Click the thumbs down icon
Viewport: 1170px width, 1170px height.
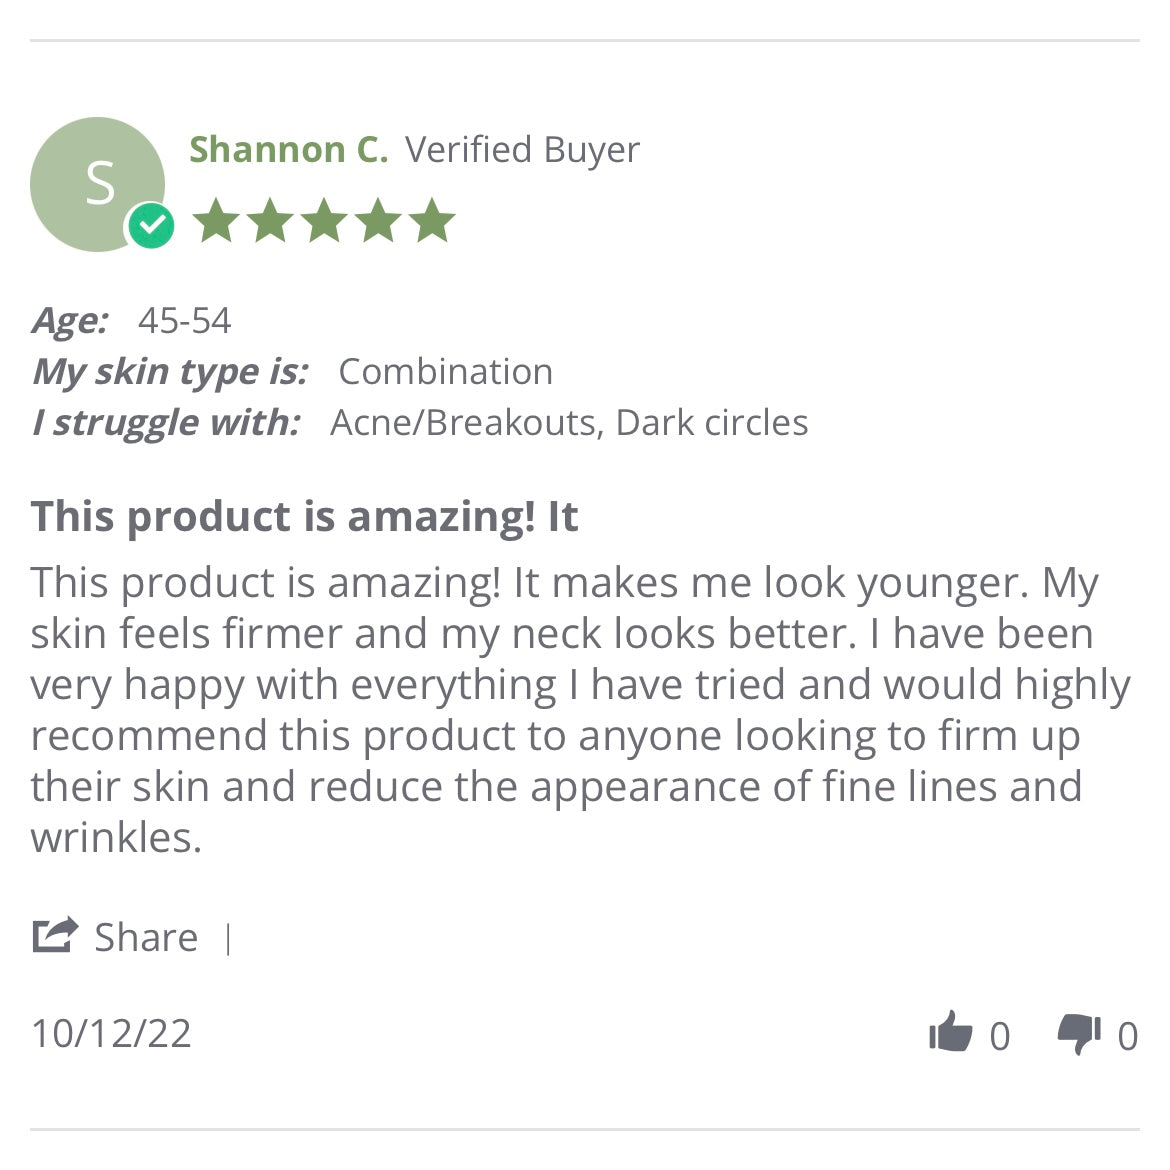coord(1079,1034)
